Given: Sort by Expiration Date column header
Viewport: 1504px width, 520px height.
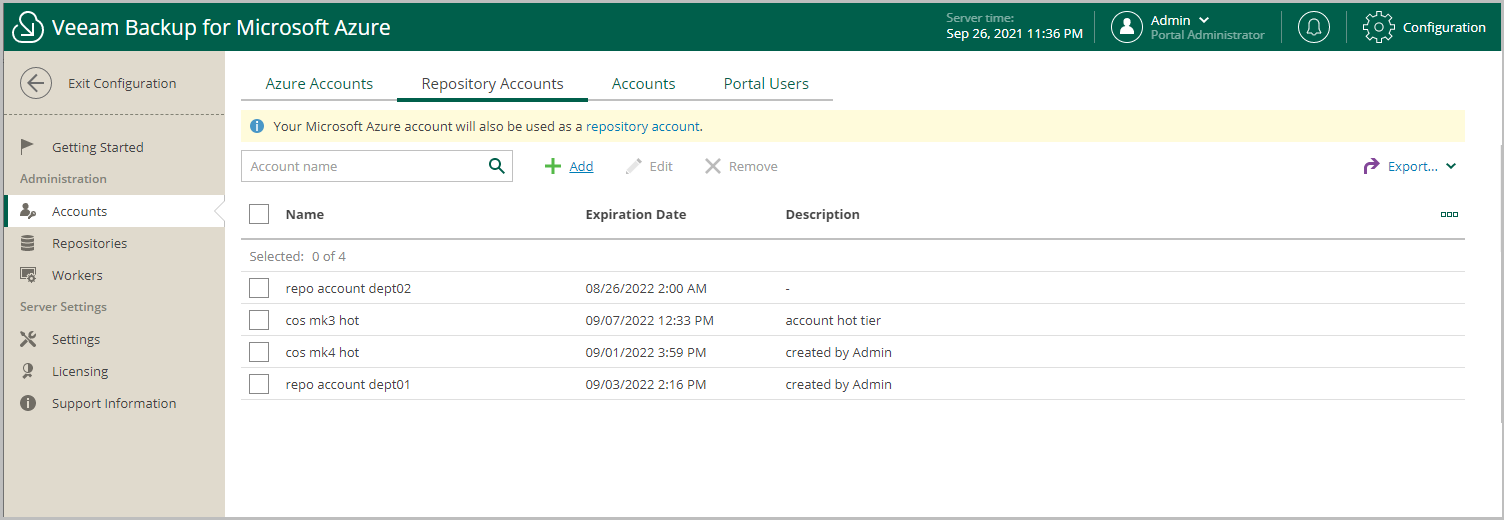Looking at the screenshot, I should (636, 214).
